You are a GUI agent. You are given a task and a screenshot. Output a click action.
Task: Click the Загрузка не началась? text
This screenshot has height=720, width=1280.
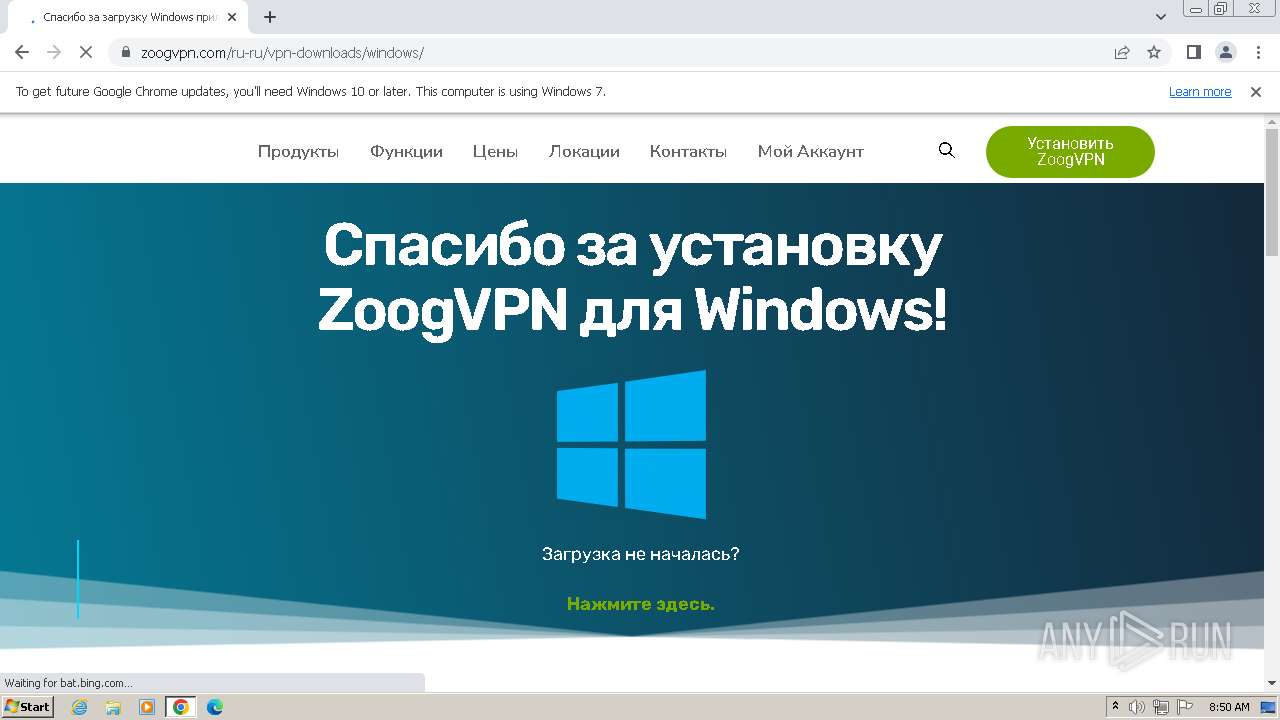641,554
